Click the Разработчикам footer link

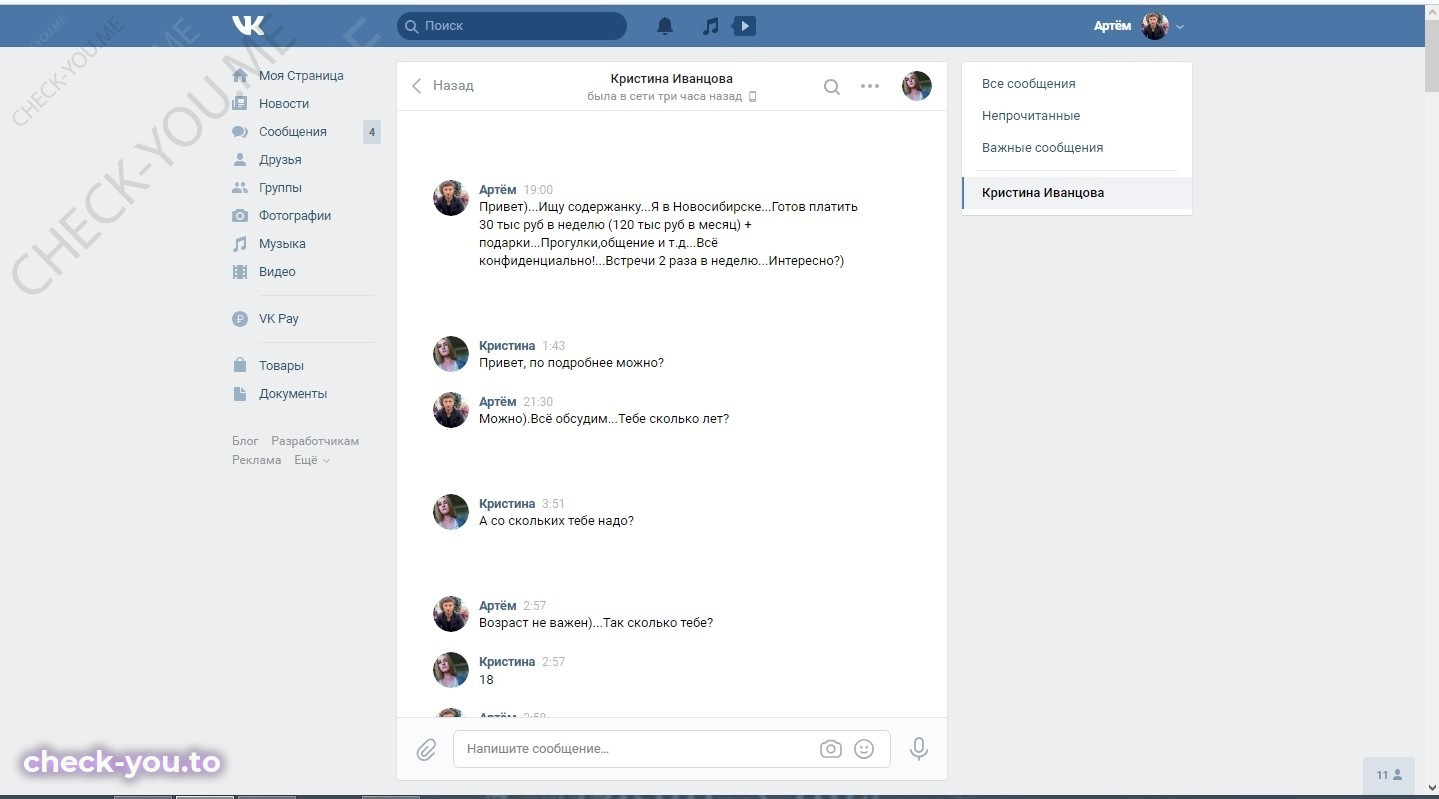(315, 441)
